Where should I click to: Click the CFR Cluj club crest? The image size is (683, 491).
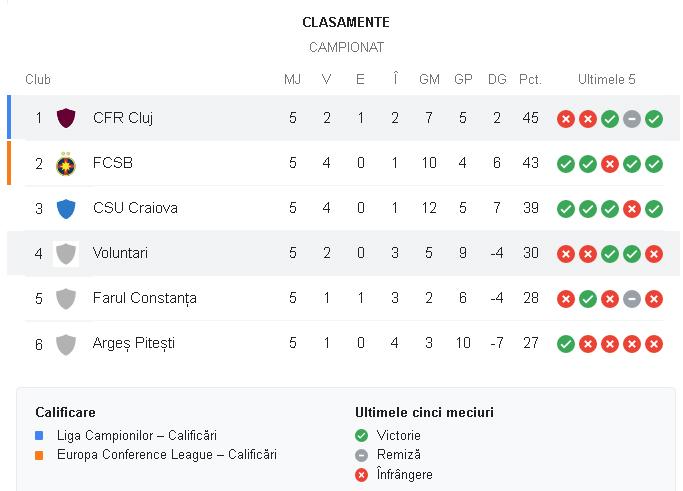pos(66,118)
